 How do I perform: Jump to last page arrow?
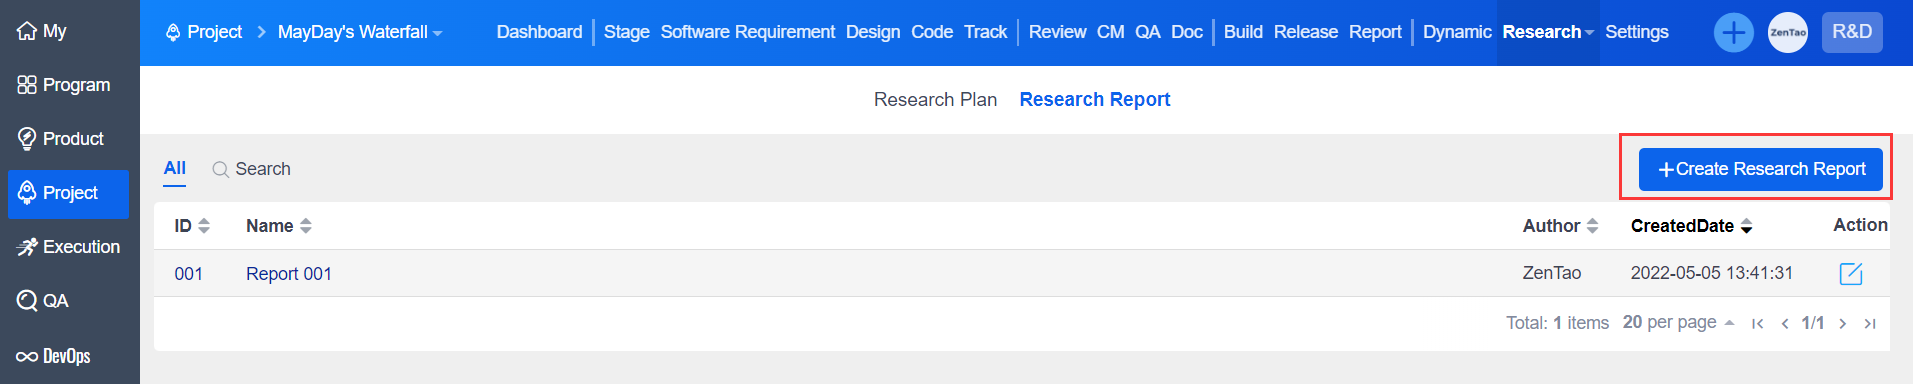pyautogui.click(x=1870, y=323)
